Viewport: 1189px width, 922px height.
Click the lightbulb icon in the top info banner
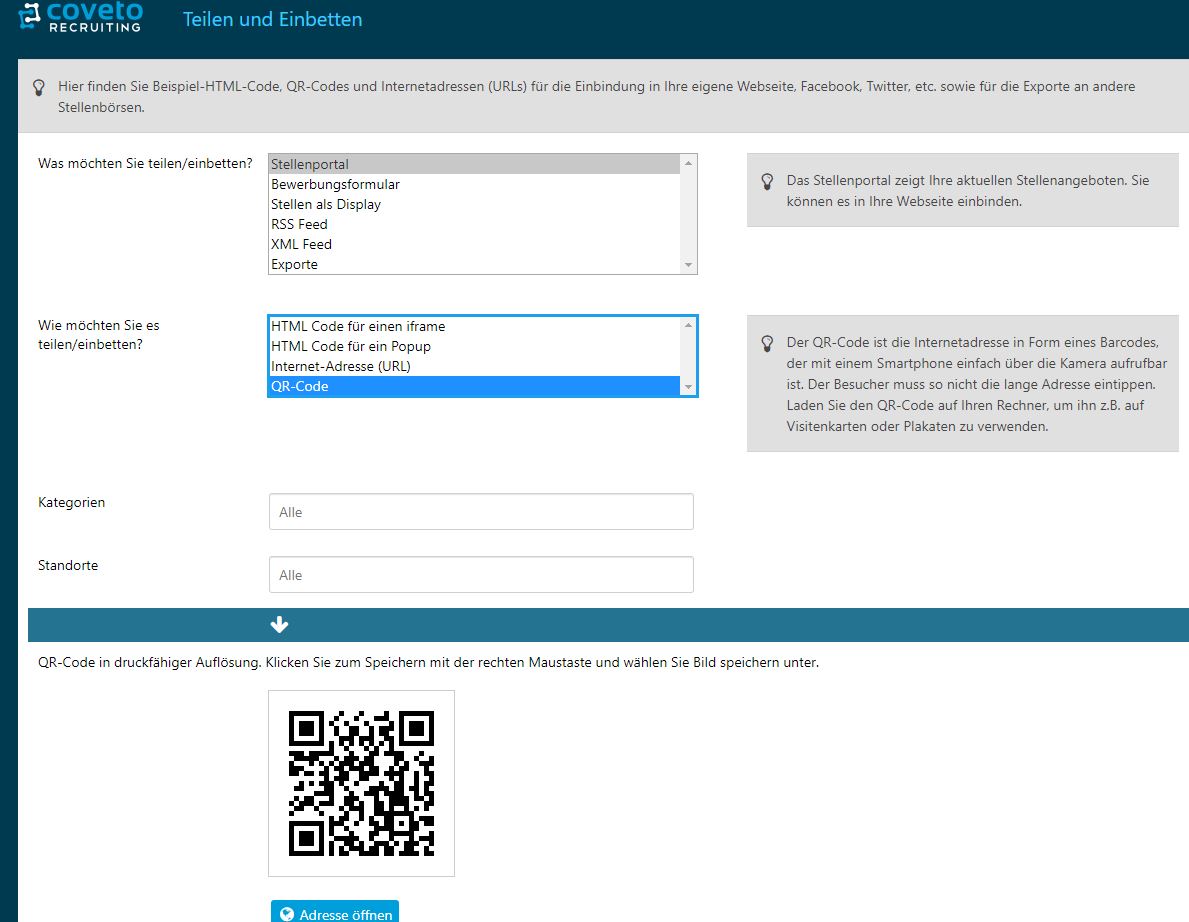coord(39,87)
